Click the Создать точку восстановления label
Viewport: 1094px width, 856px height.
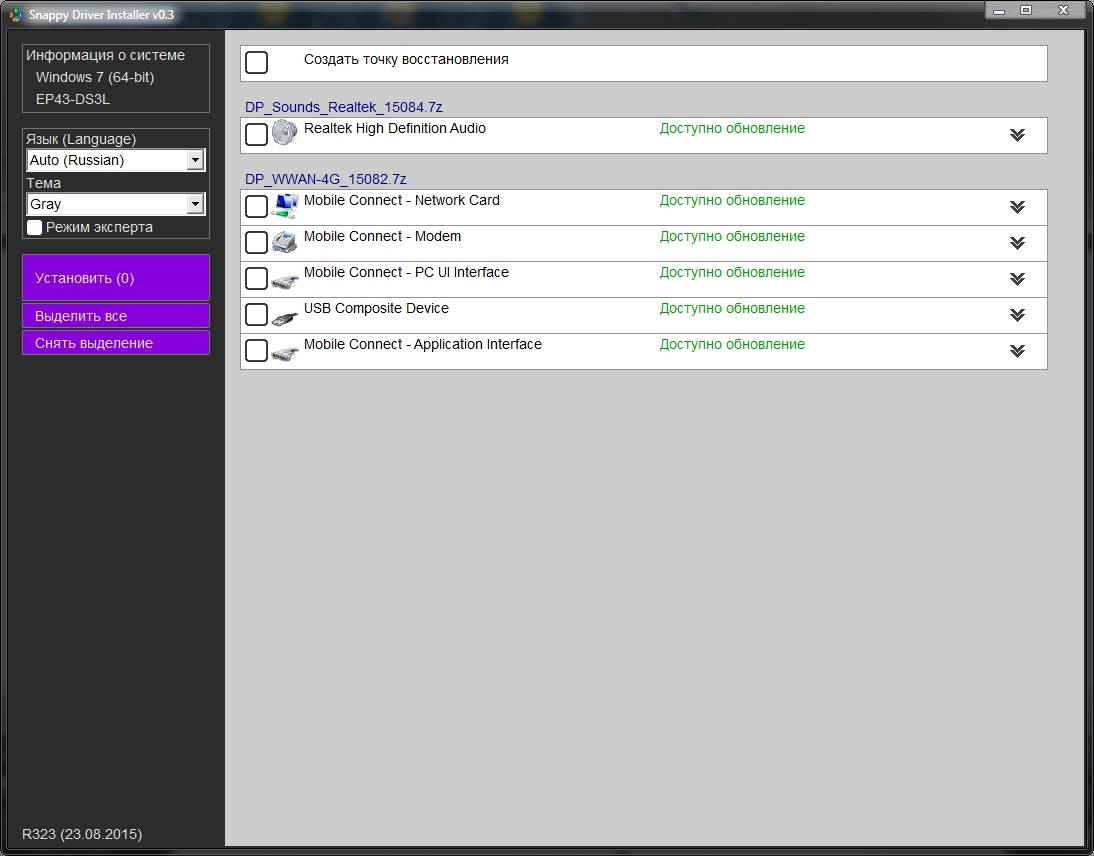coord(406,59)
